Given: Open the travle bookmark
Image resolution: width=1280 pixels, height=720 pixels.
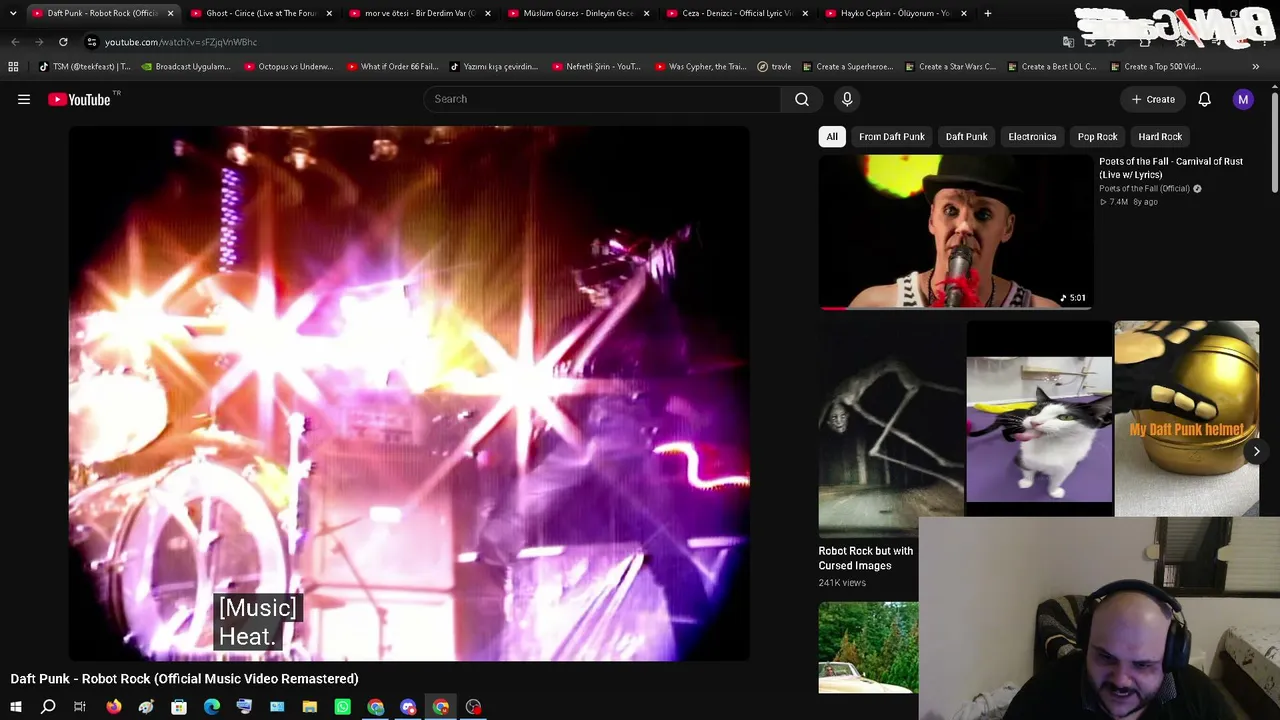Looking at the screenshot, I should pyautogui.click(x=774, y=67).
